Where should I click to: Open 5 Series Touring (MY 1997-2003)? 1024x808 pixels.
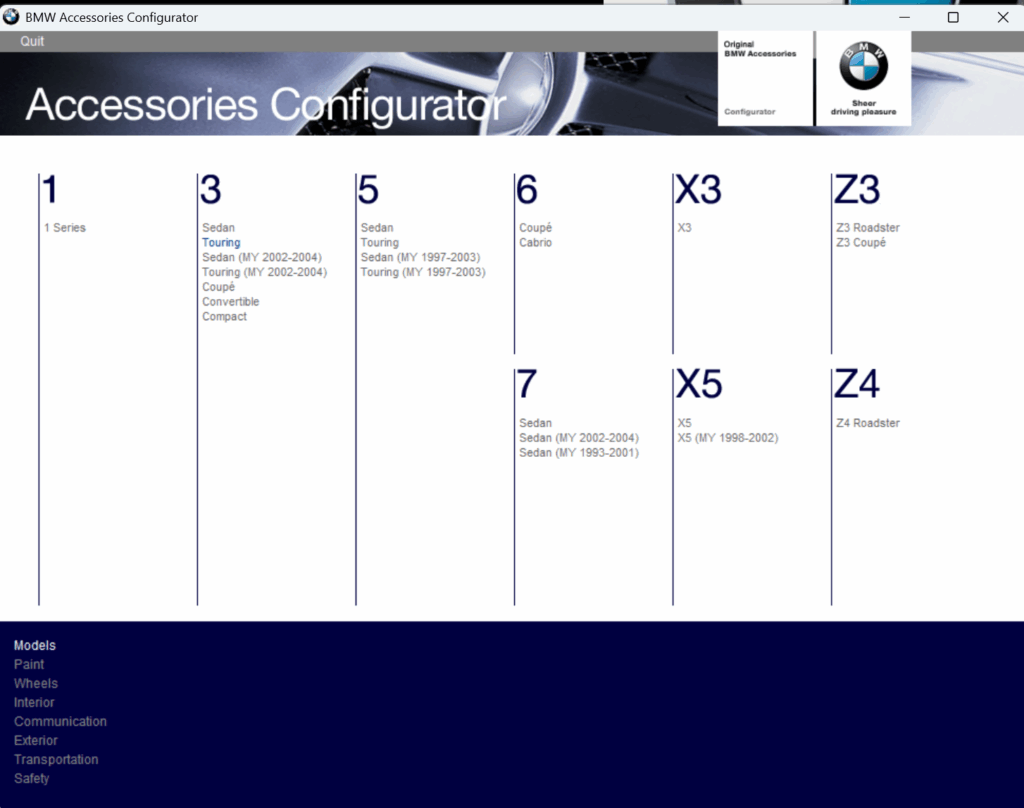423,272
